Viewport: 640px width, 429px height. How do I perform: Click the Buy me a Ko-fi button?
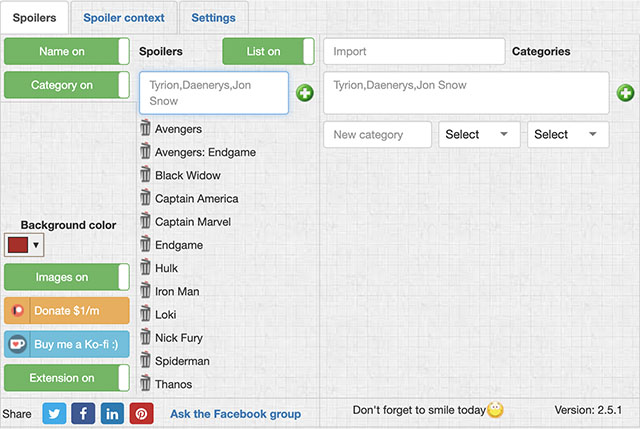(67, 344)
